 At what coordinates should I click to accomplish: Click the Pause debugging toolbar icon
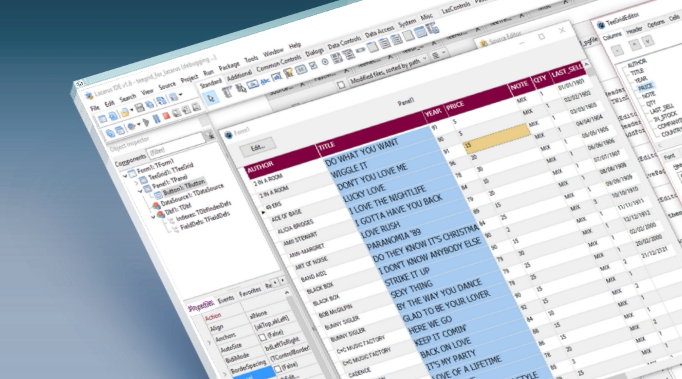(x=156, y=119)
